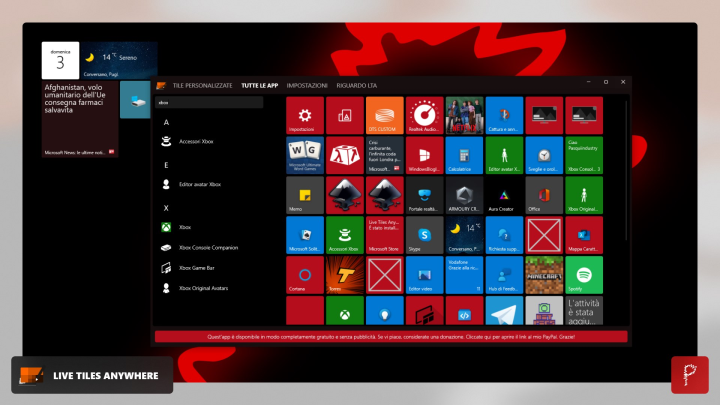Launch the Realtek Audio tile
720x405 pixels.
point(425,115)
